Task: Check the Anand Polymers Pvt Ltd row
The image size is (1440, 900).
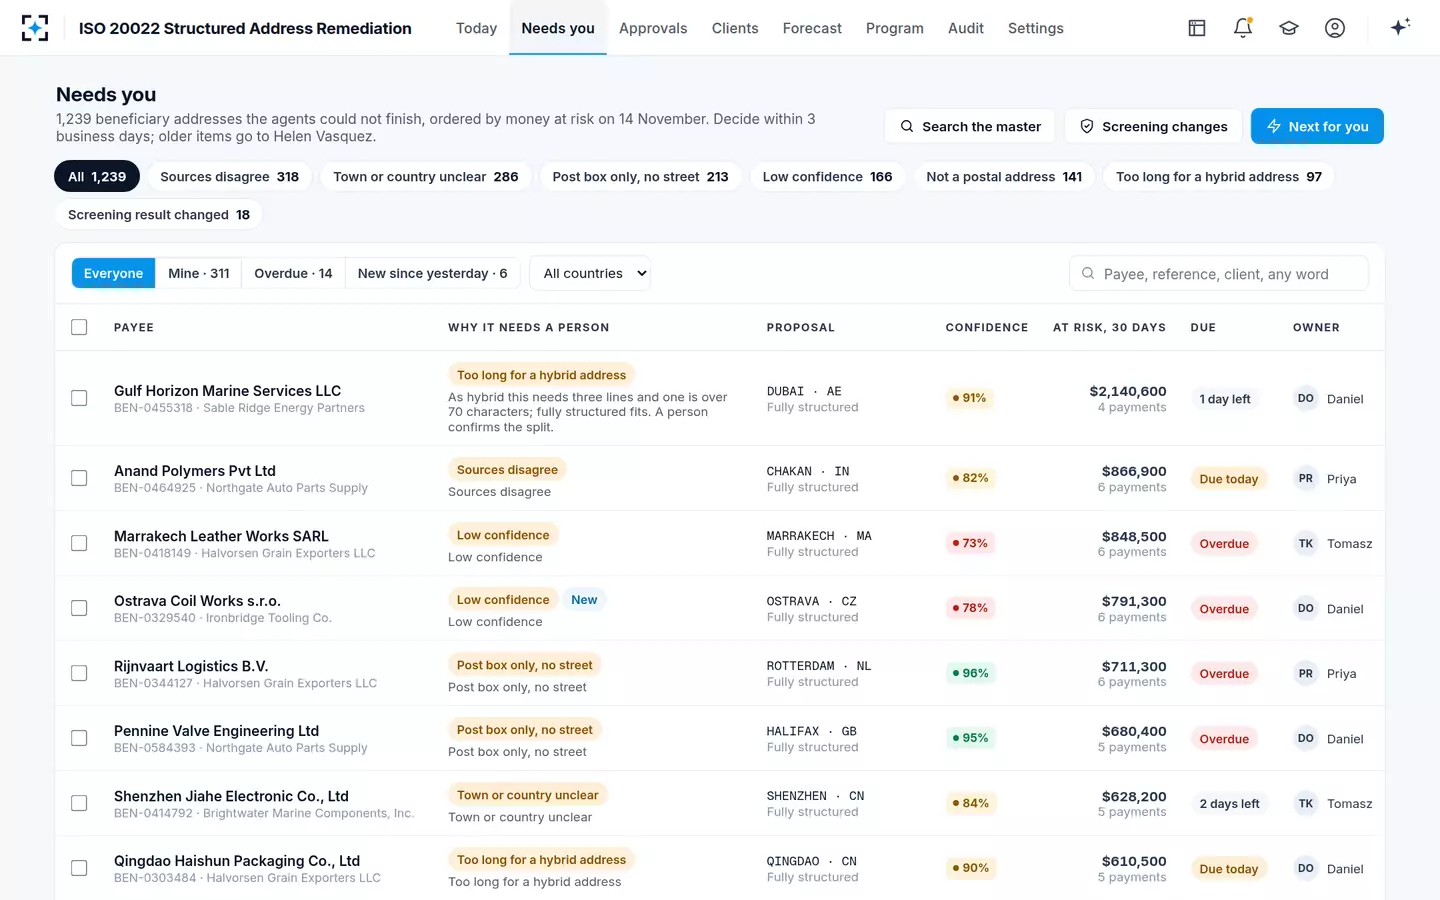Action: (79, 478)
